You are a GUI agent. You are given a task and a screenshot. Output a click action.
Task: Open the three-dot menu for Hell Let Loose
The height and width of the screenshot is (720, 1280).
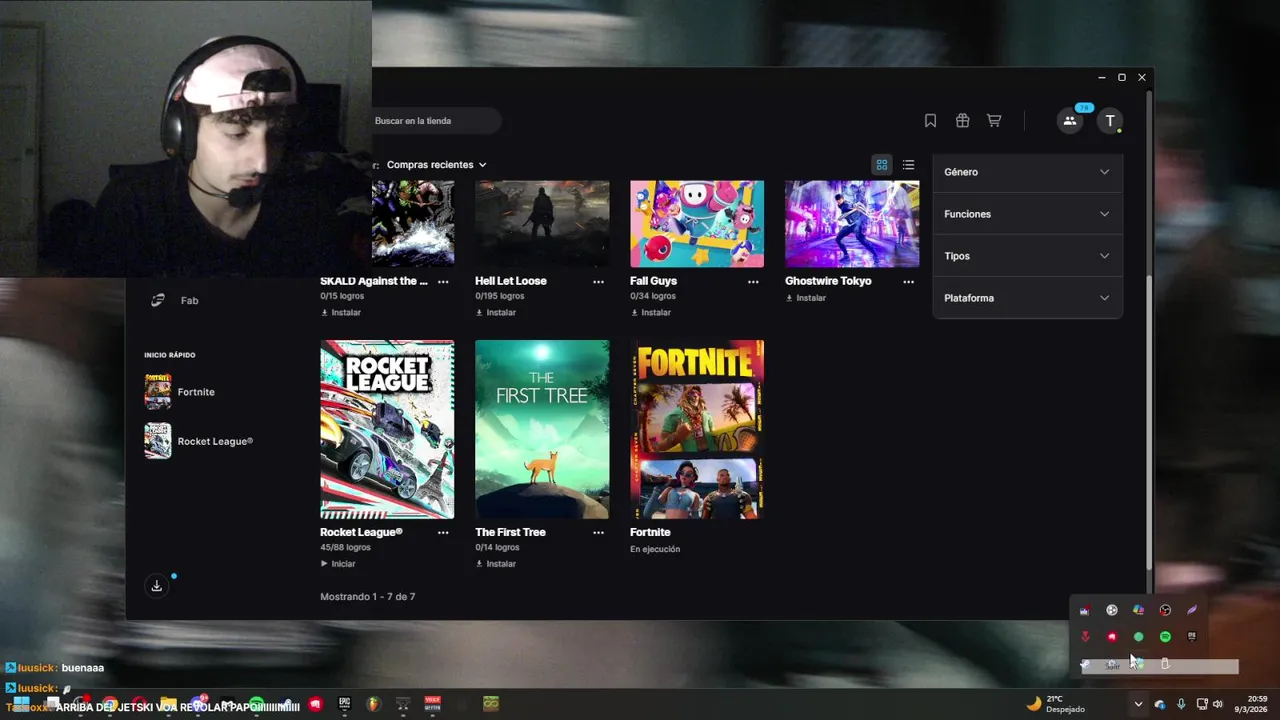tap(598, 282)
